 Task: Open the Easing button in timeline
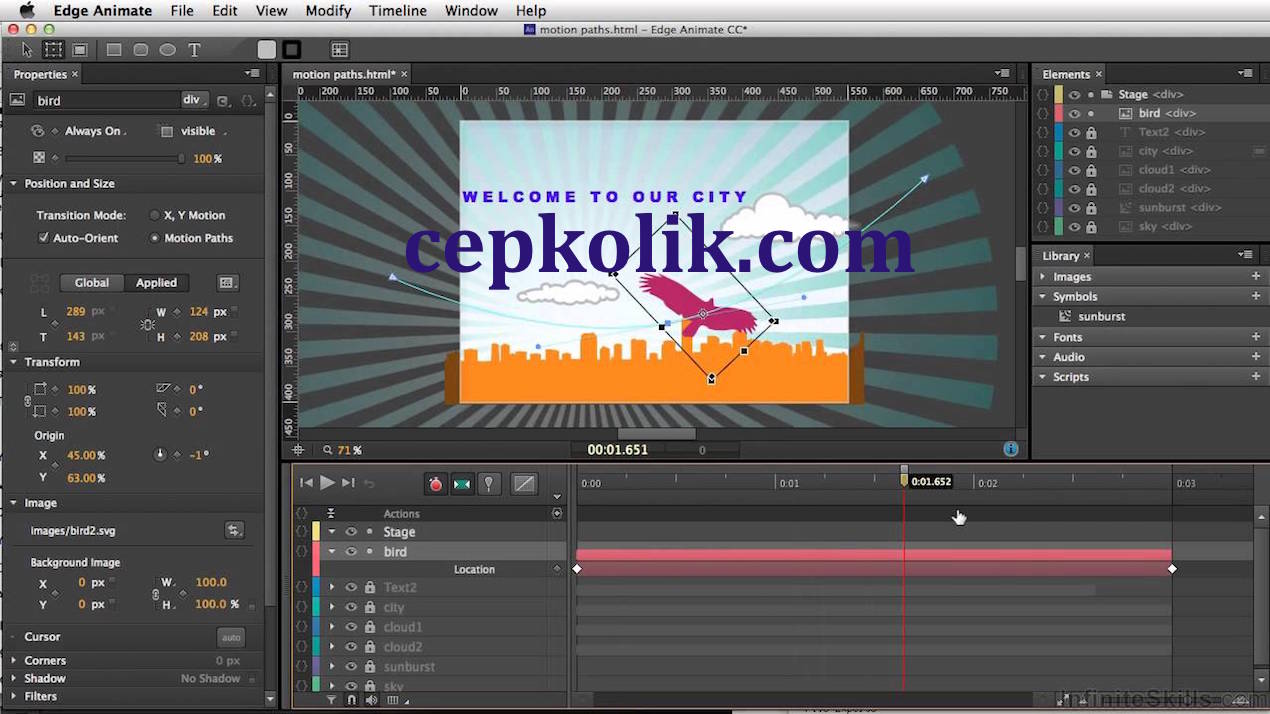click(524, 484)
